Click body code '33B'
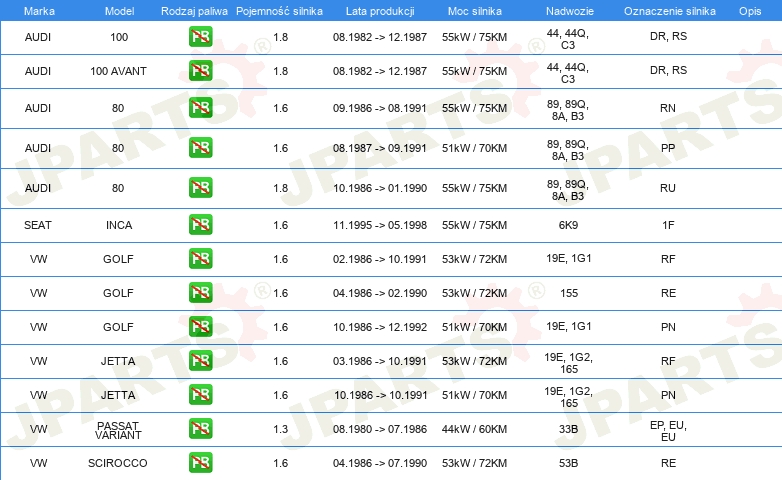782x480 pixels. [x=568, y=429]
